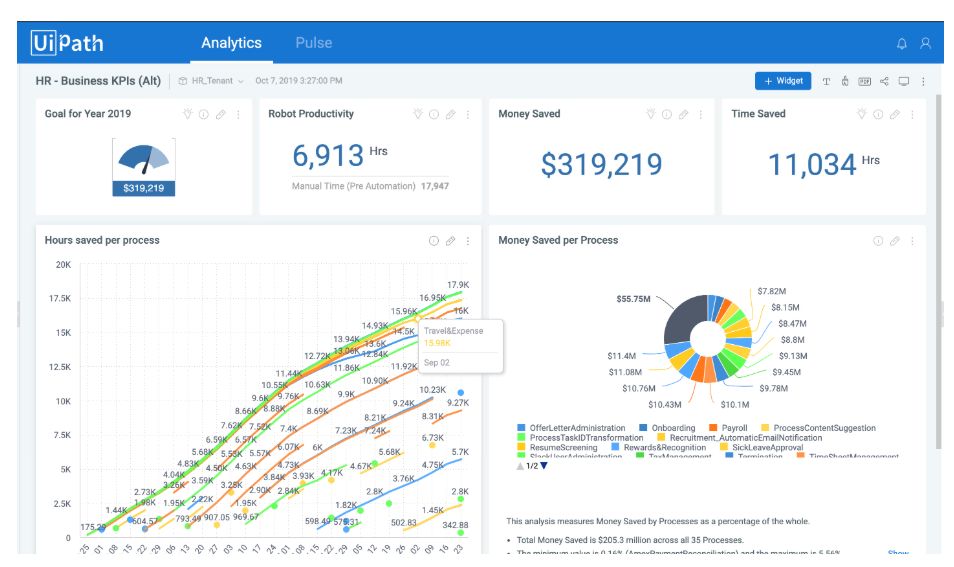
Task: Show info for Robot Productivity widget
Action: pos(434,114)
